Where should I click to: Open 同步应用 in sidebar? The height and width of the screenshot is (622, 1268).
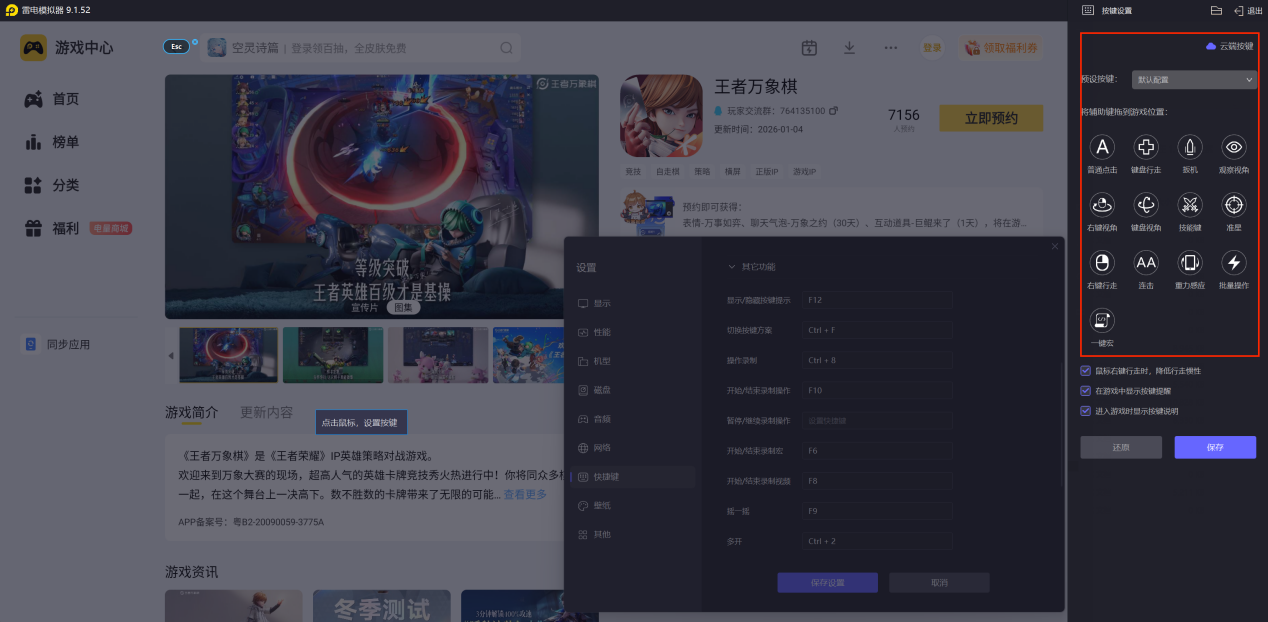click(x=57, y=344)
